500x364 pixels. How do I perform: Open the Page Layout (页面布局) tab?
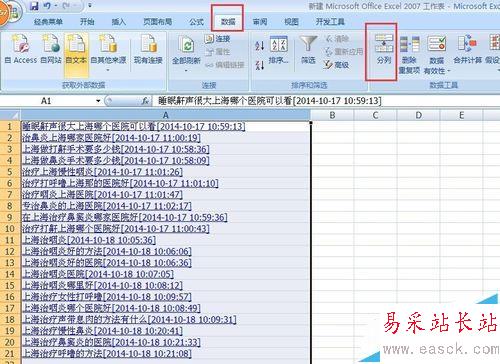click(158, 22)
